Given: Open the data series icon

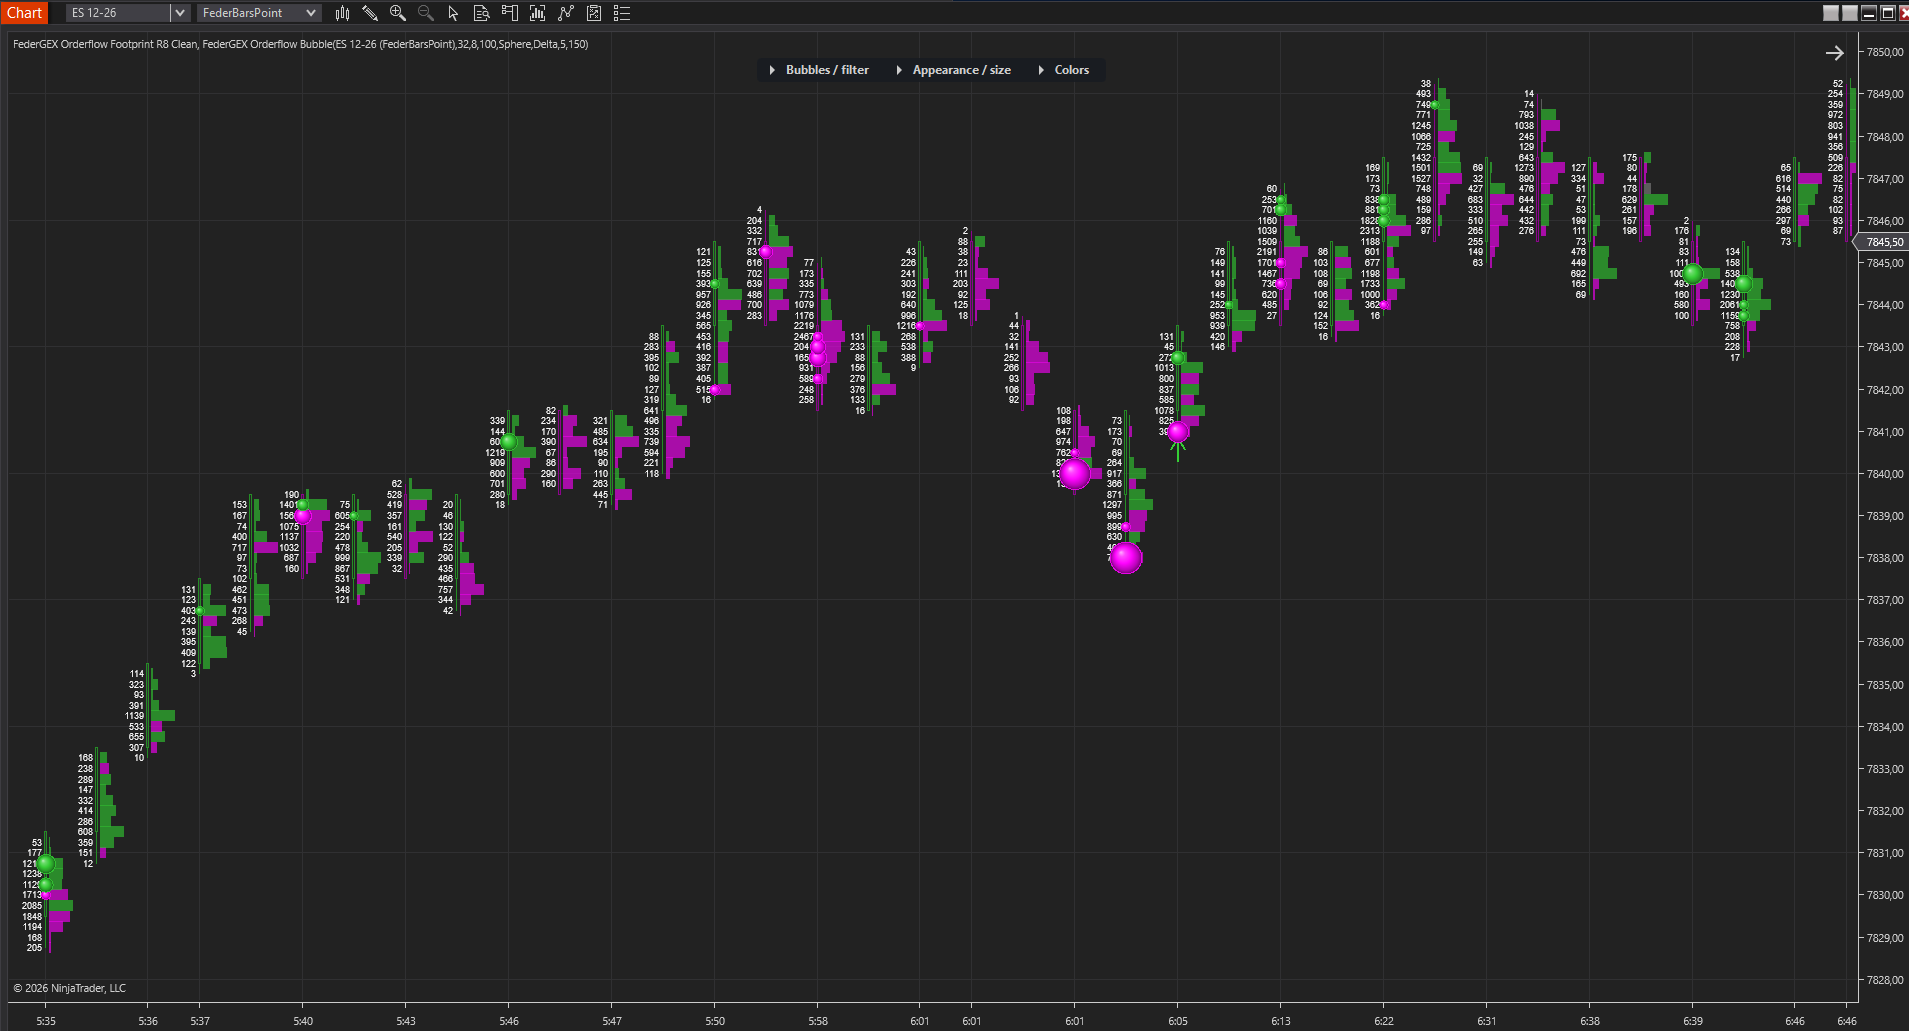Looking at the screenshot, I should [x=537, y=13].
